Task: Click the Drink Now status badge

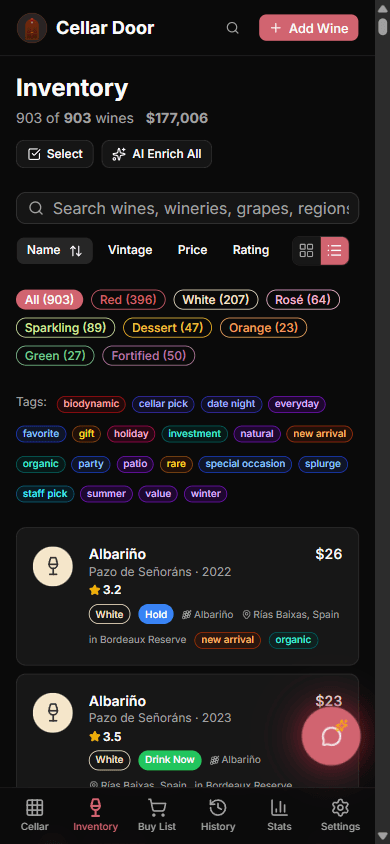Action: 170,760
